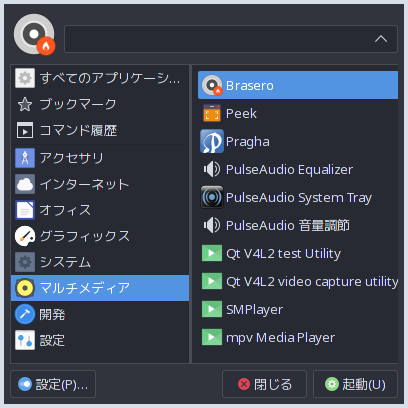Click the SMPlayer green play icon
Image resolution: width=408 pixels, height=408 pixels.
[x=212, y=309]
